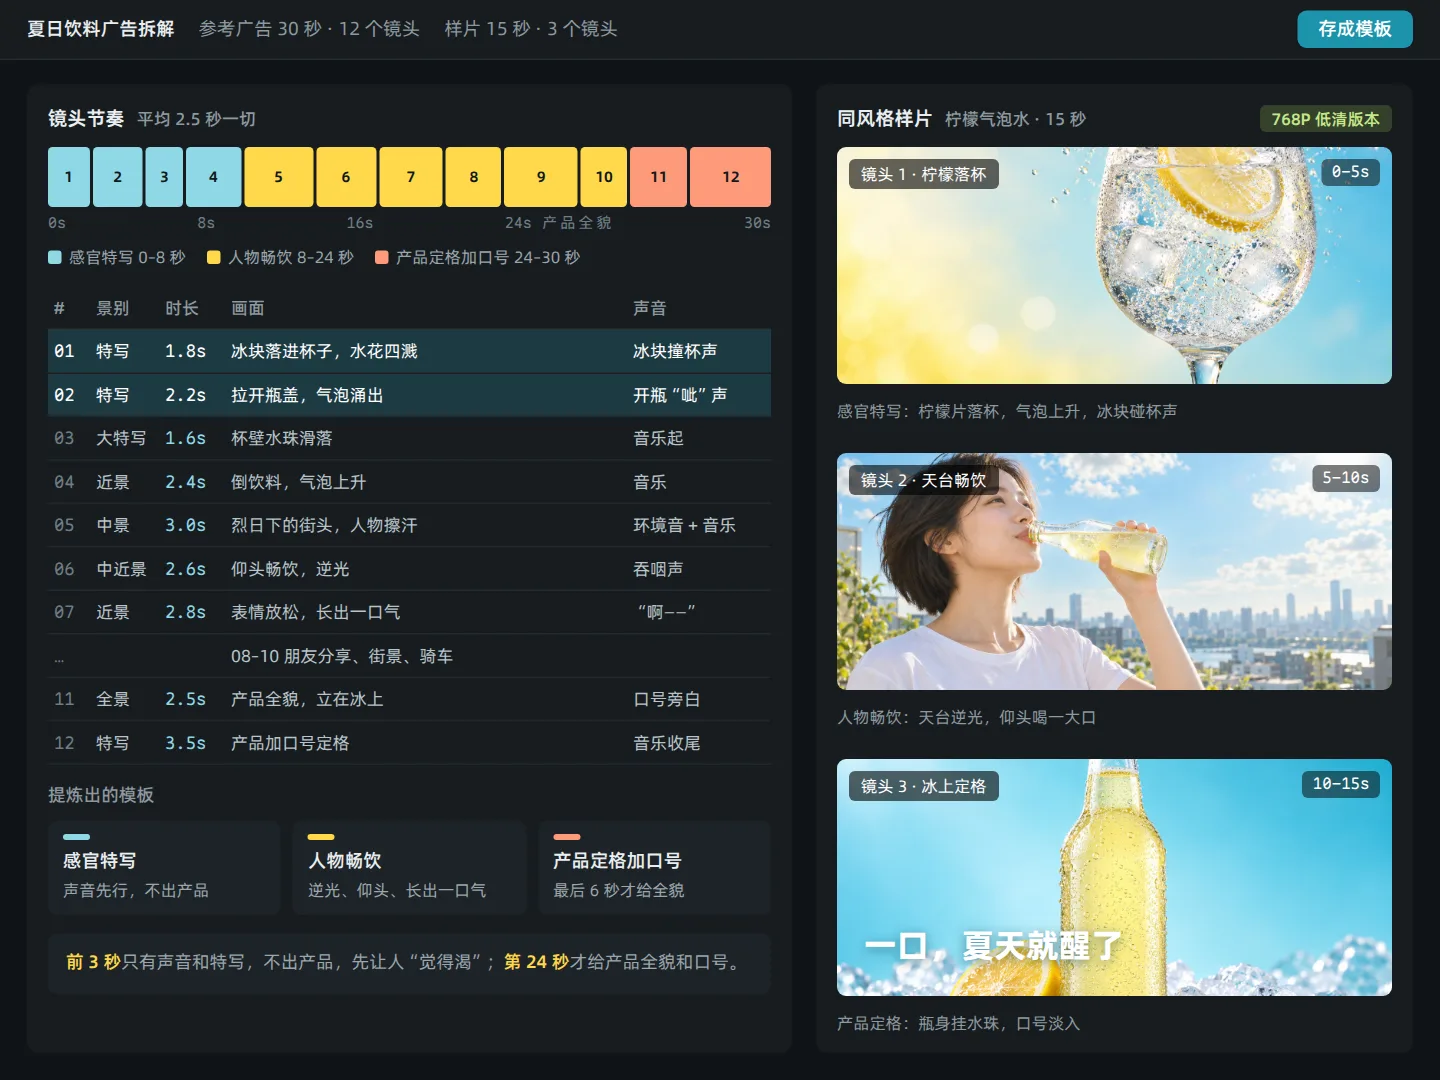Select segment 2 on the 镜头节奏 timeline
The width and height of the screenshot is (1440, 1080).
(x=117, y=177)
